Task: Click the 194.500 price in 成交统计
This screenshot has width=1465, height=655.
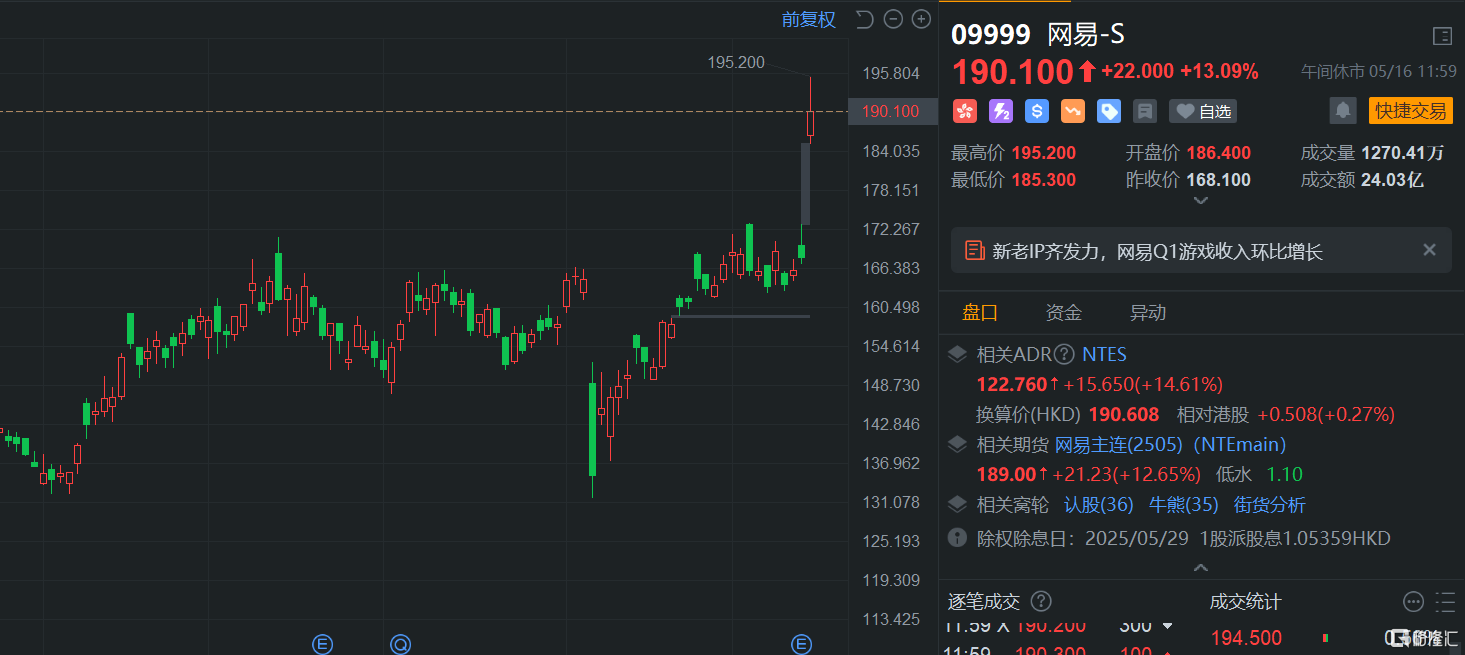Action: (1246, 638)
